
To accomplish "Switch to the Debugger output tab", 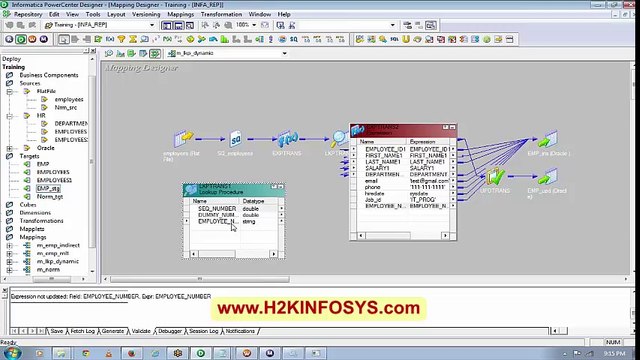I will (170, 331).
